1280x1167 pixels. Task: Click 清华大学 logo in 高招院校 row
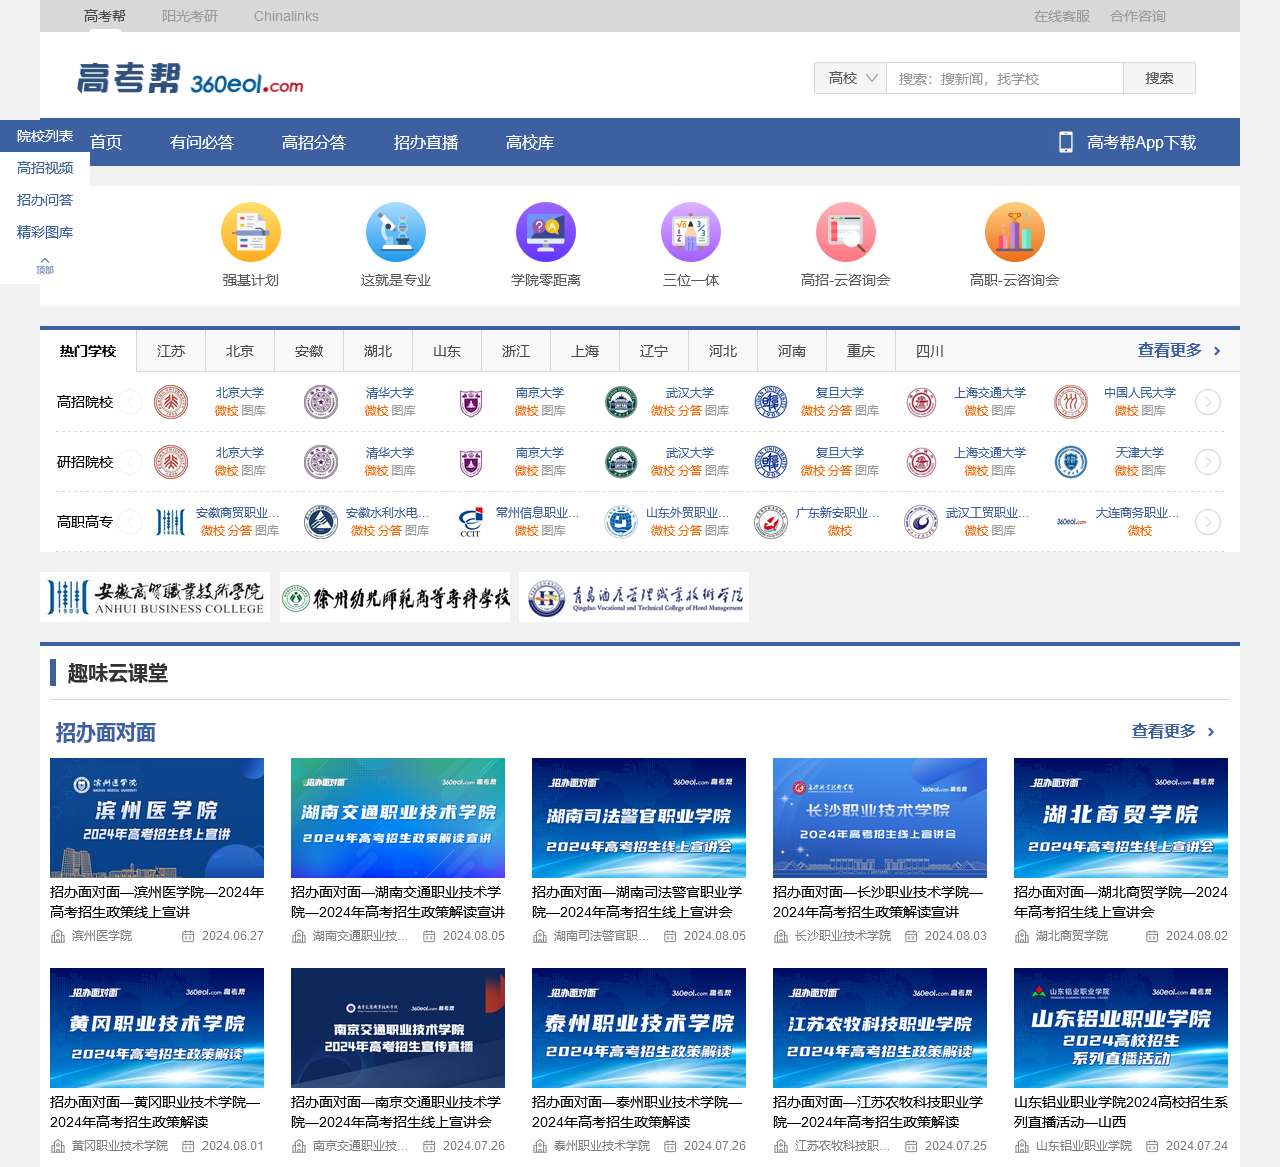321,402
